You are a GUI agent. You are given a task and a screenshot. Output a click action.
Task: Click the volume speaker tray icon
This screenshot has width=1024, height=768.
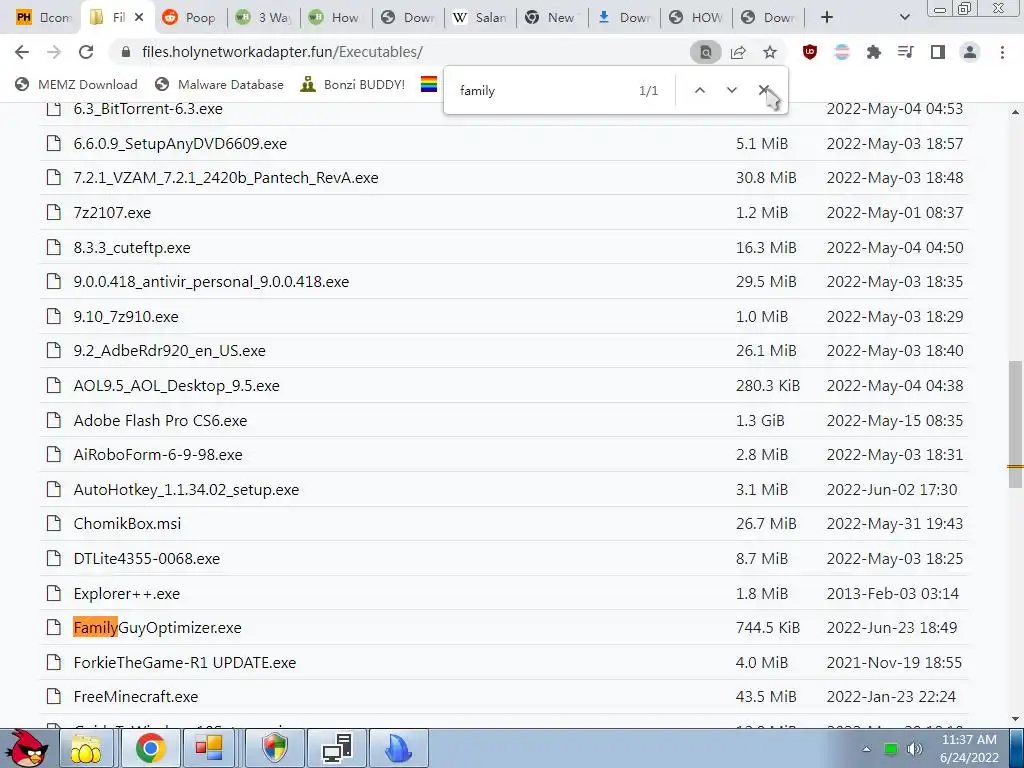pos(915,749)
